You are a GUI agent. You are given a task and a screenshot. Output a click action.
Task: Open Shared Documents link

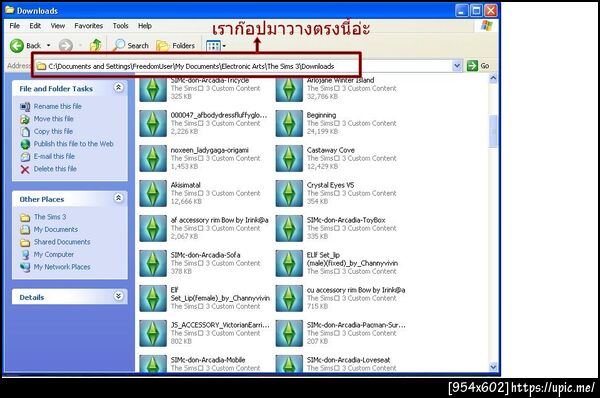(x=62, y=242)
